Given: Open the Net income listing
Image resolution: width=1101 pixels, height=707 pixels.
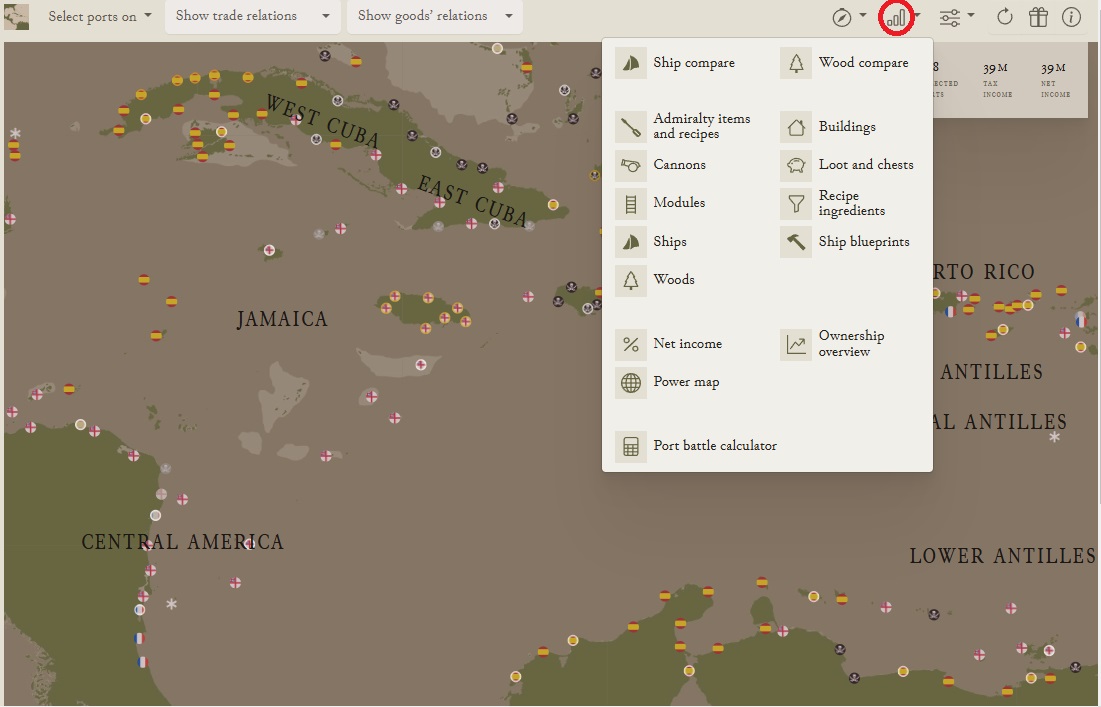Looking at the screenshot, I should click(686, 343).
